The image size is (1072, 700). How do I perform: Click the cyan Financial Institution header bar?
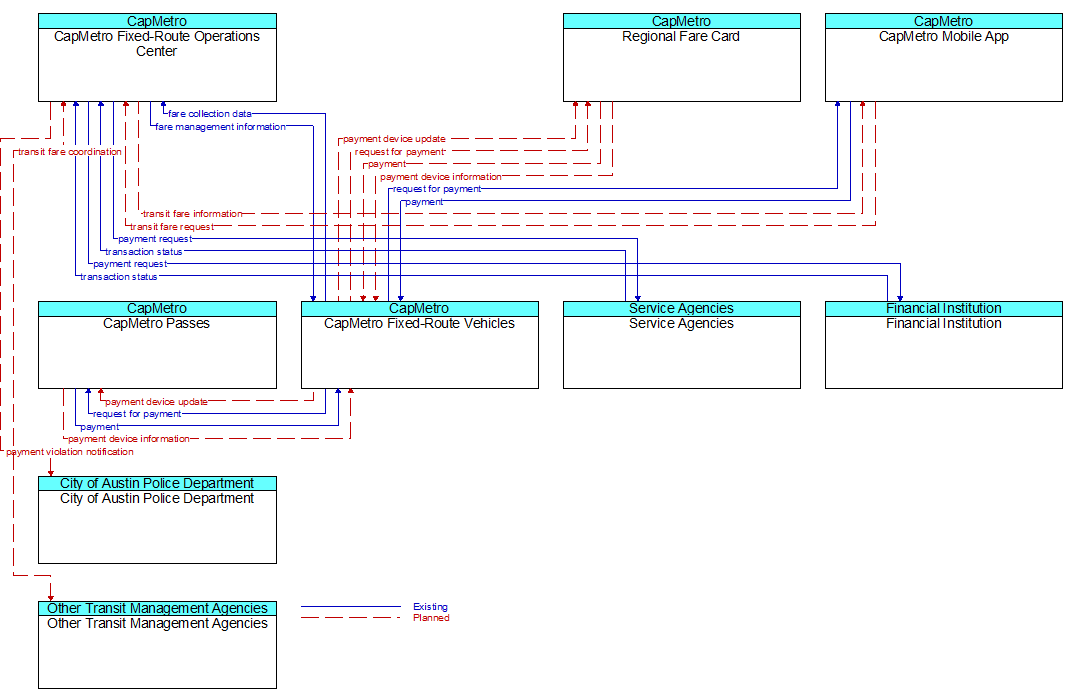(943, 309)
